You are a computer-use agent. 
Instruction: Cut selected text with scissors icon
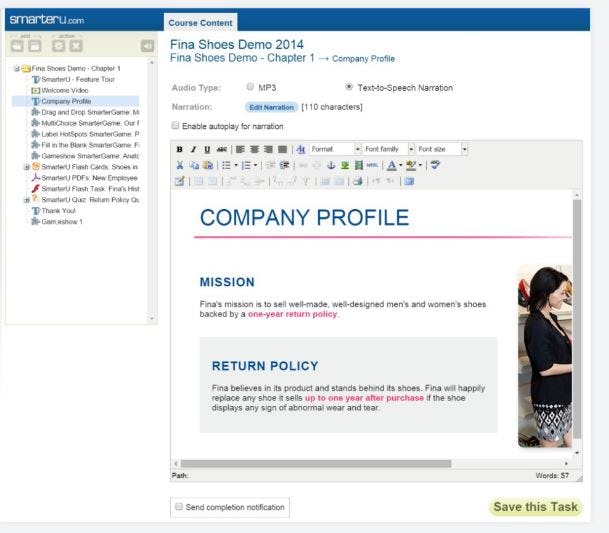(x=180, y=165)
